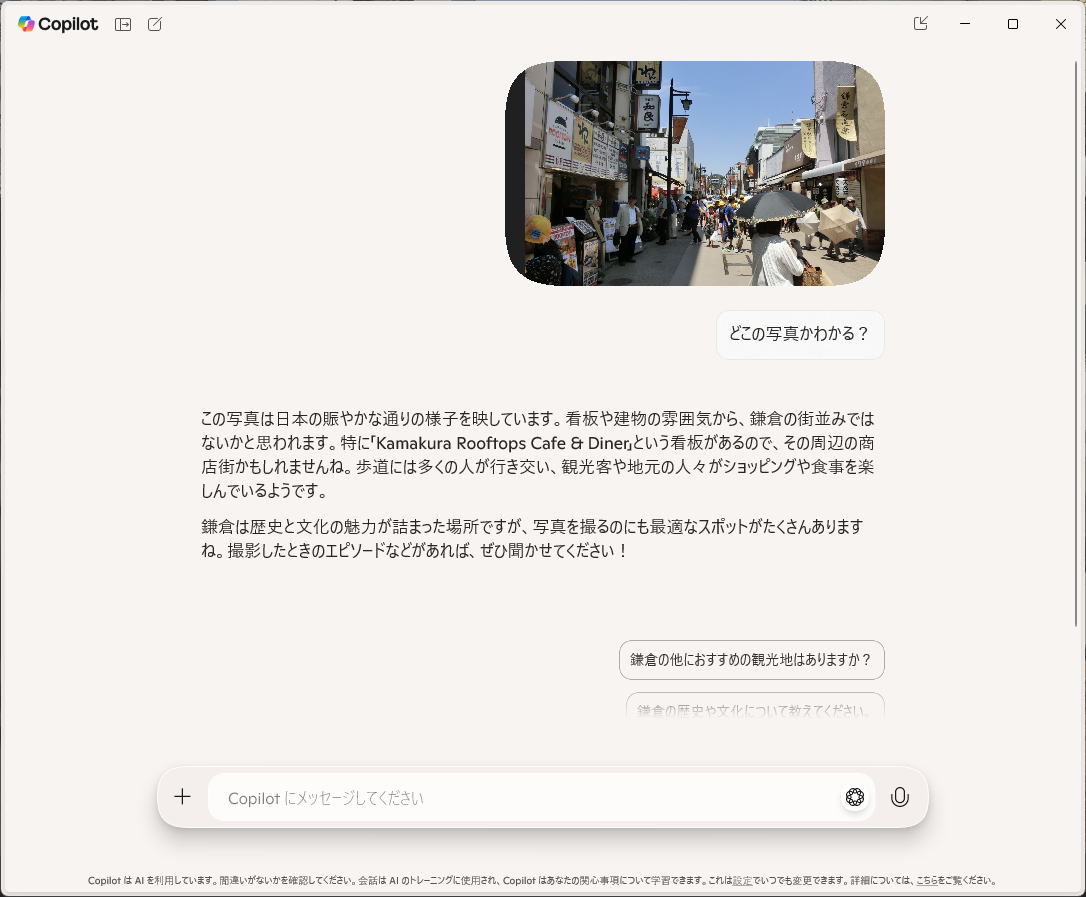Viewport: 1086px width, 897px height.
Task: Activate voice input with the microphone icon
Action: pos(900,797)
